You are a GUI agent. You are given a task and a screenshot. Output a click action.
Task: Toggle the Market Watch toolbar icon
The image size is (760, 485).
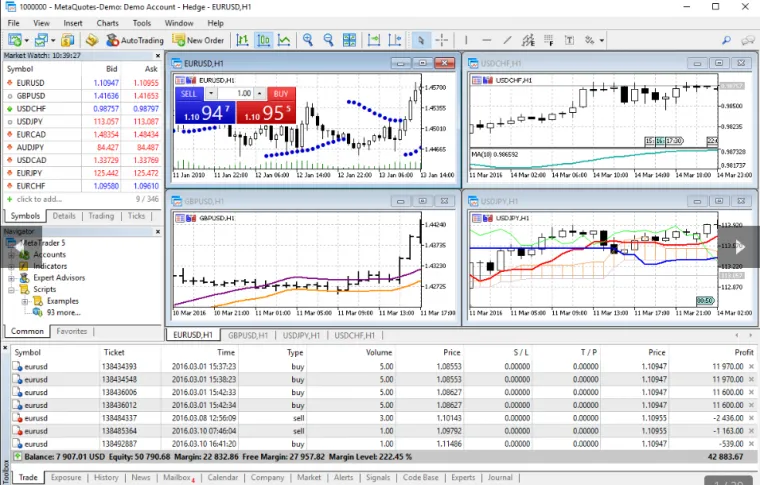pos(67,40)
